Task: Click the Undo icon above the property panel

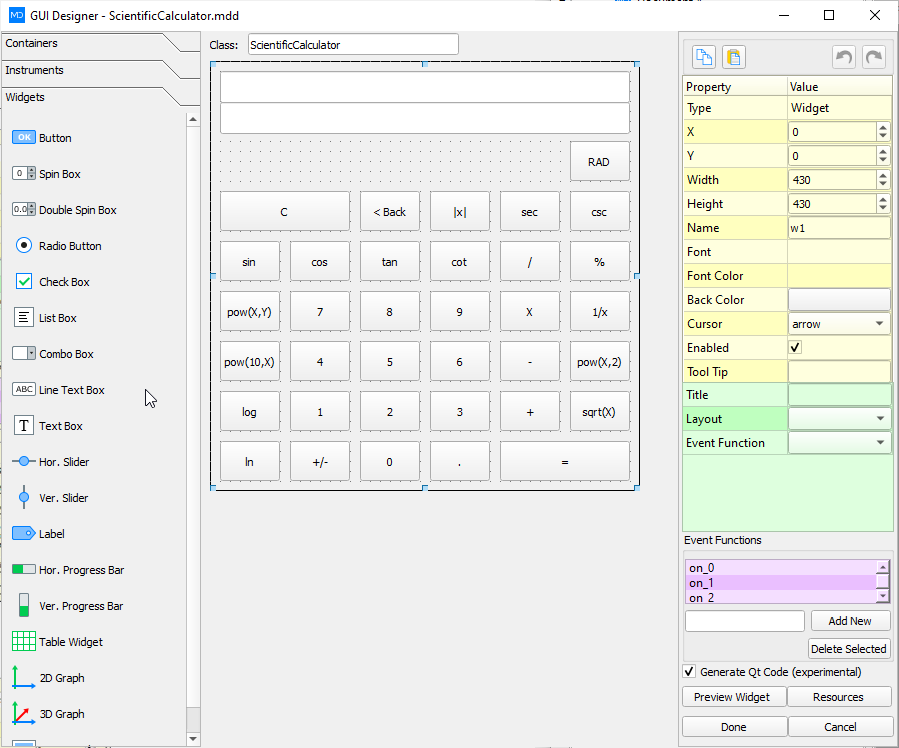Action: pos(845,57)
